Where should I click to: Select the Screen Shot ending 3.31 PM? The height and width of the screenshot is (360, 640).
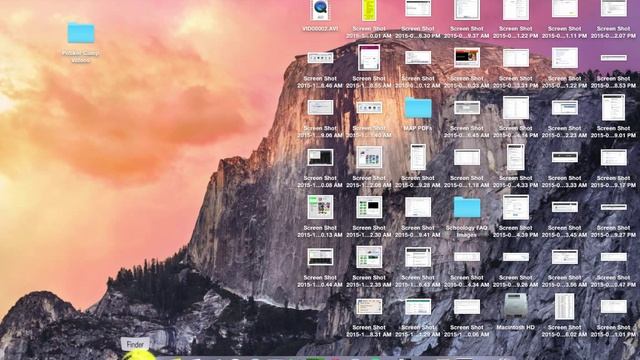click(x=516, y=58)
